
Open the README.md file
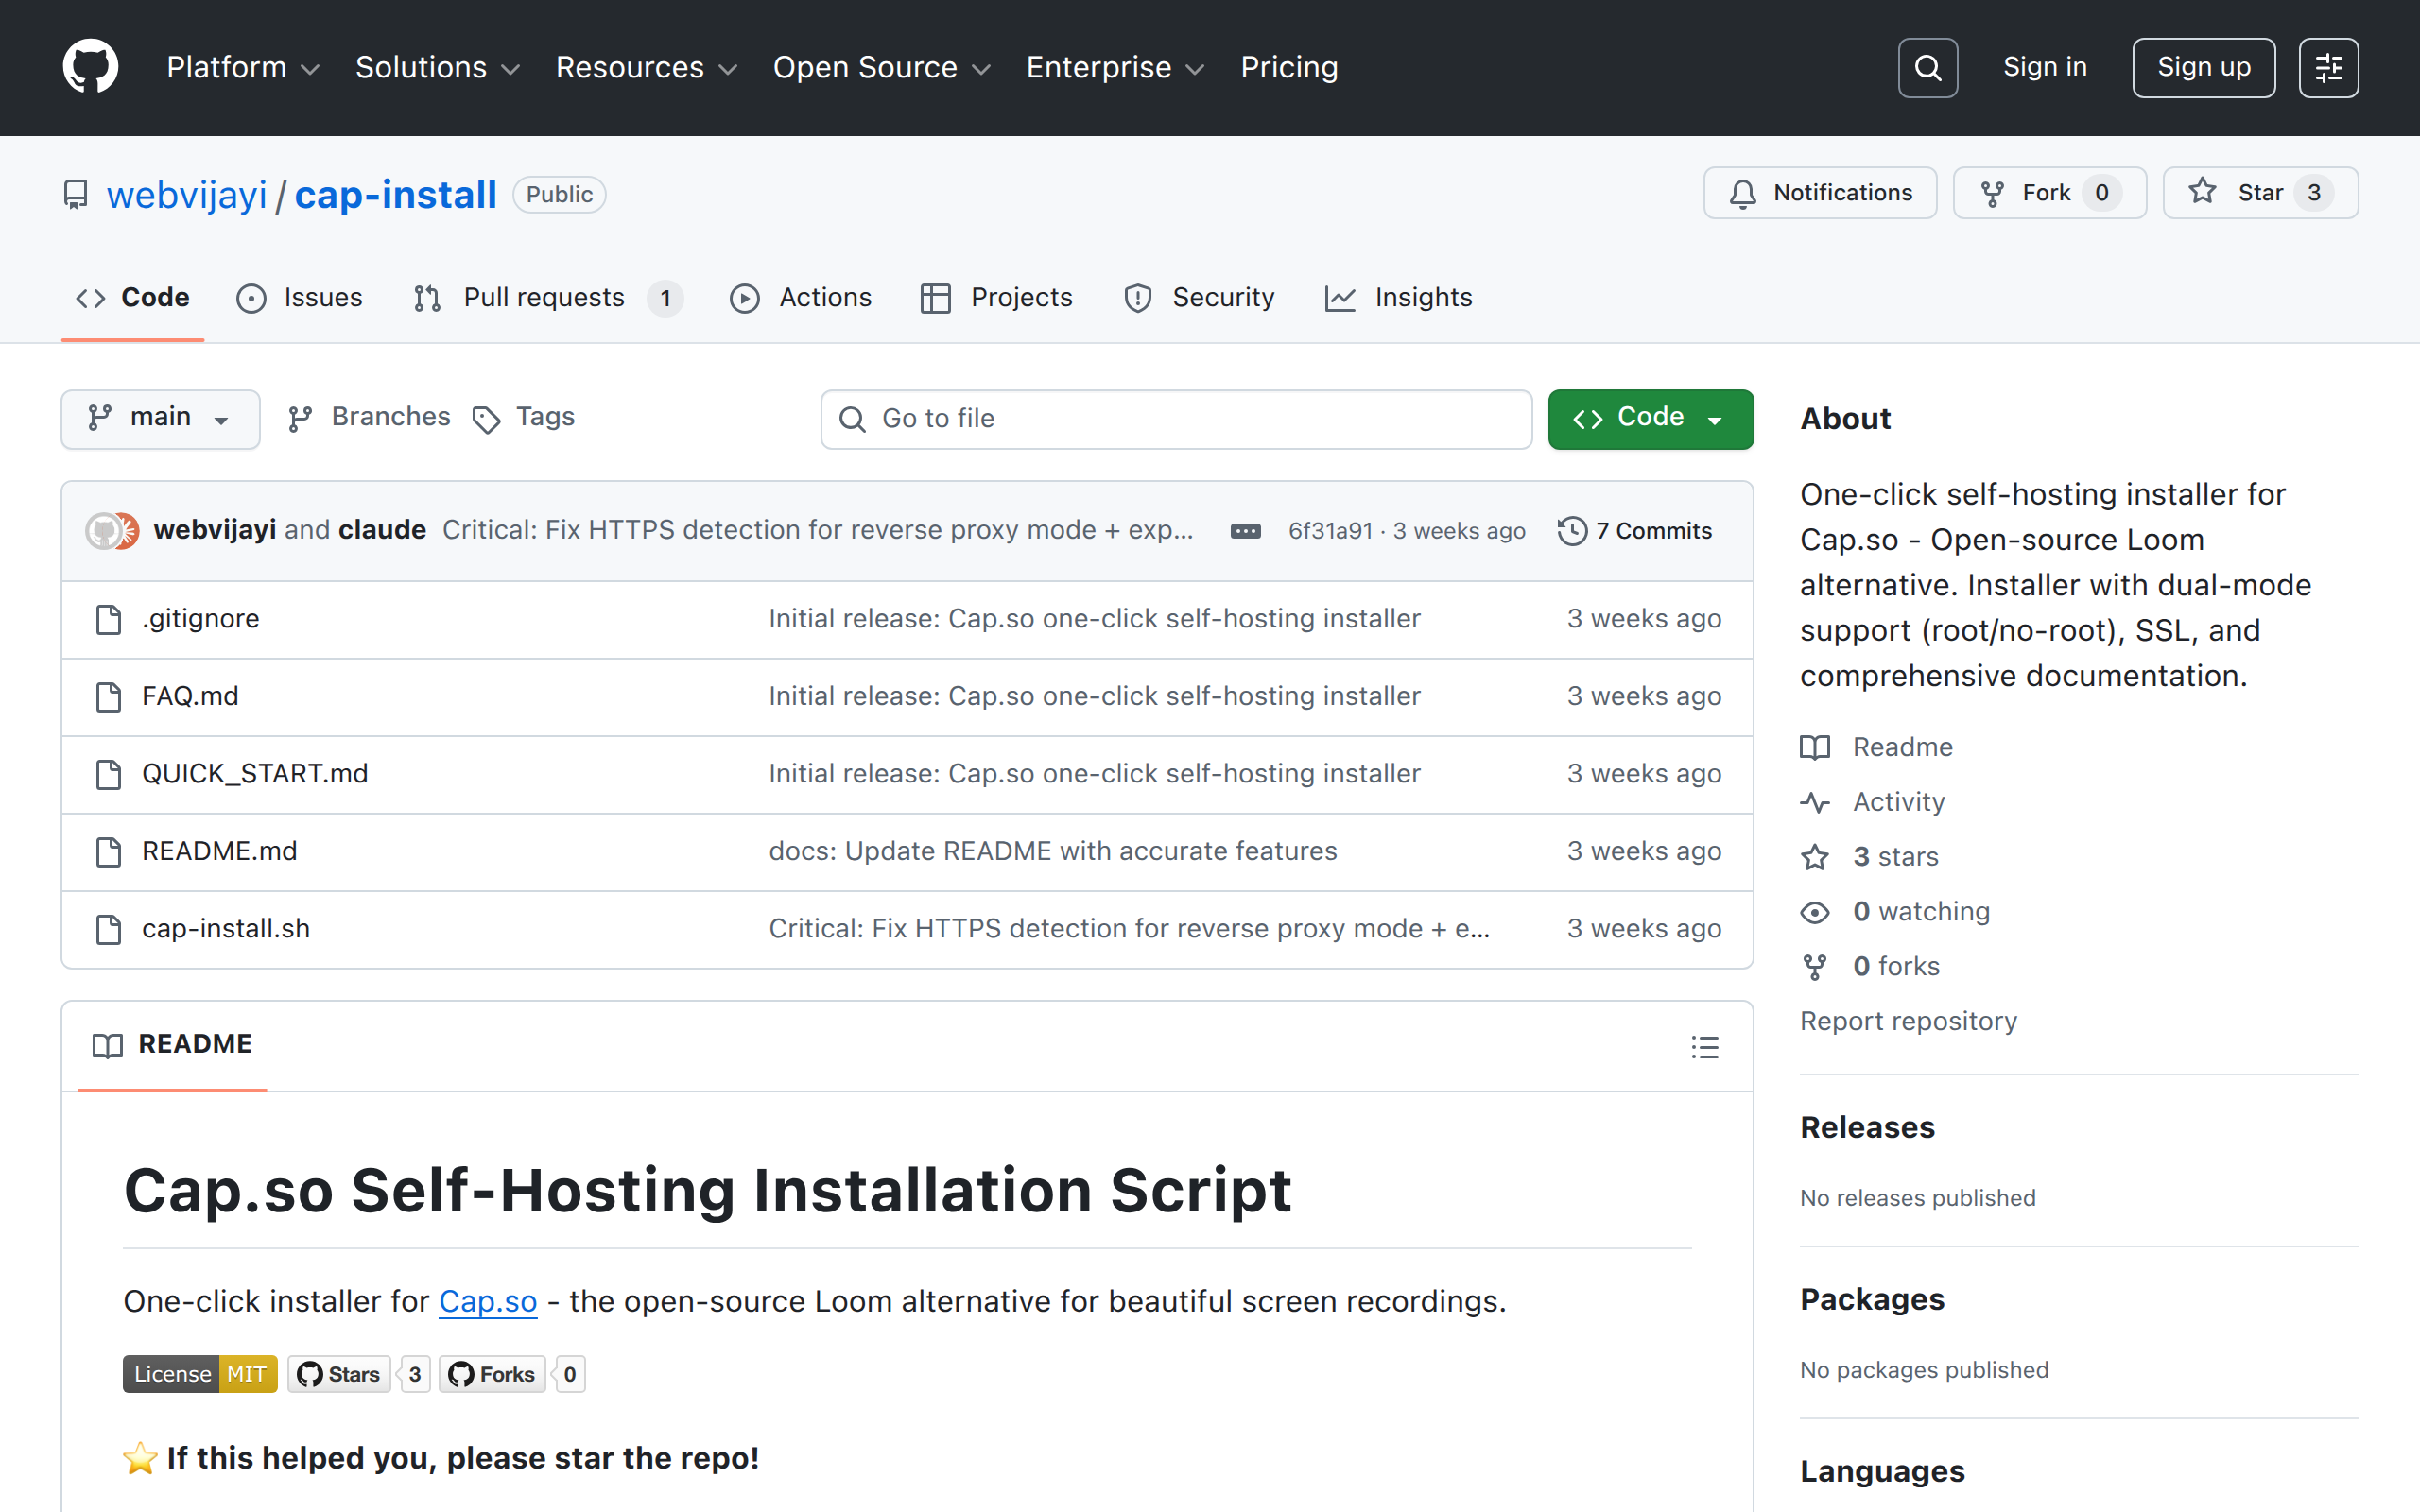[219, 851]
